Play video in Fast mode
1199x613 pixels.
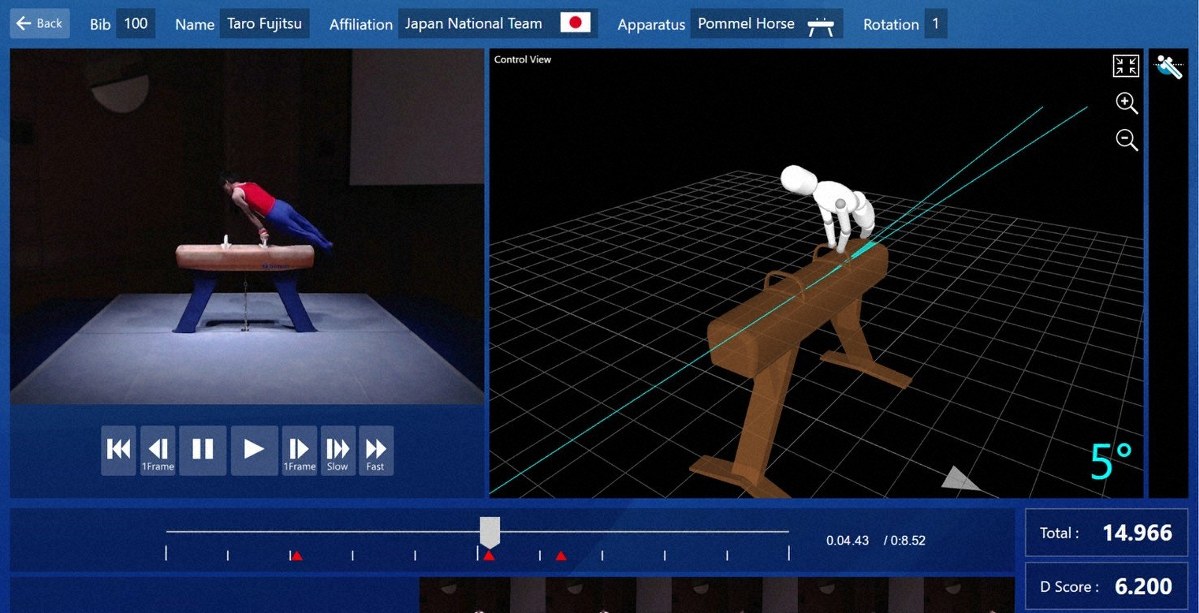point(375,450)
